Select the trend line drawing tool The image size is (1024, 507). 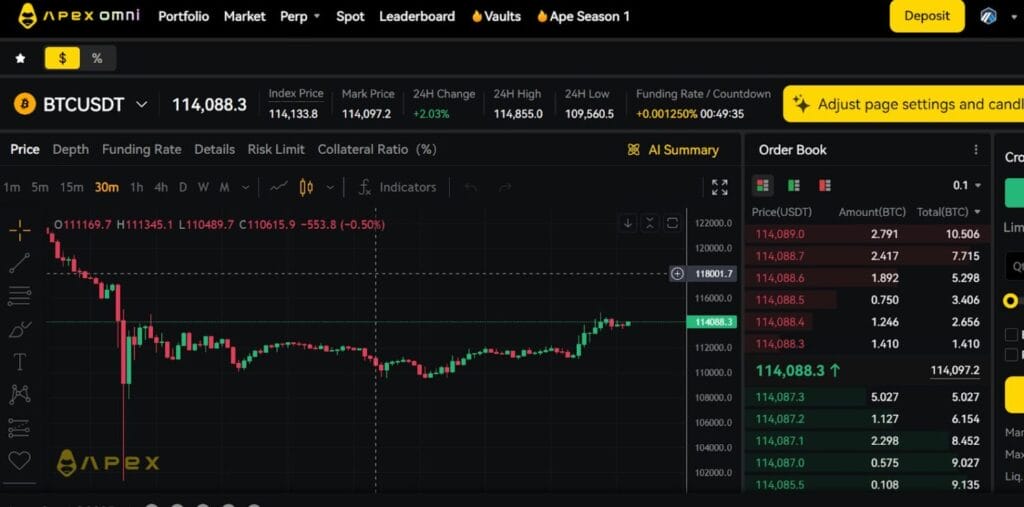[20, 263]
